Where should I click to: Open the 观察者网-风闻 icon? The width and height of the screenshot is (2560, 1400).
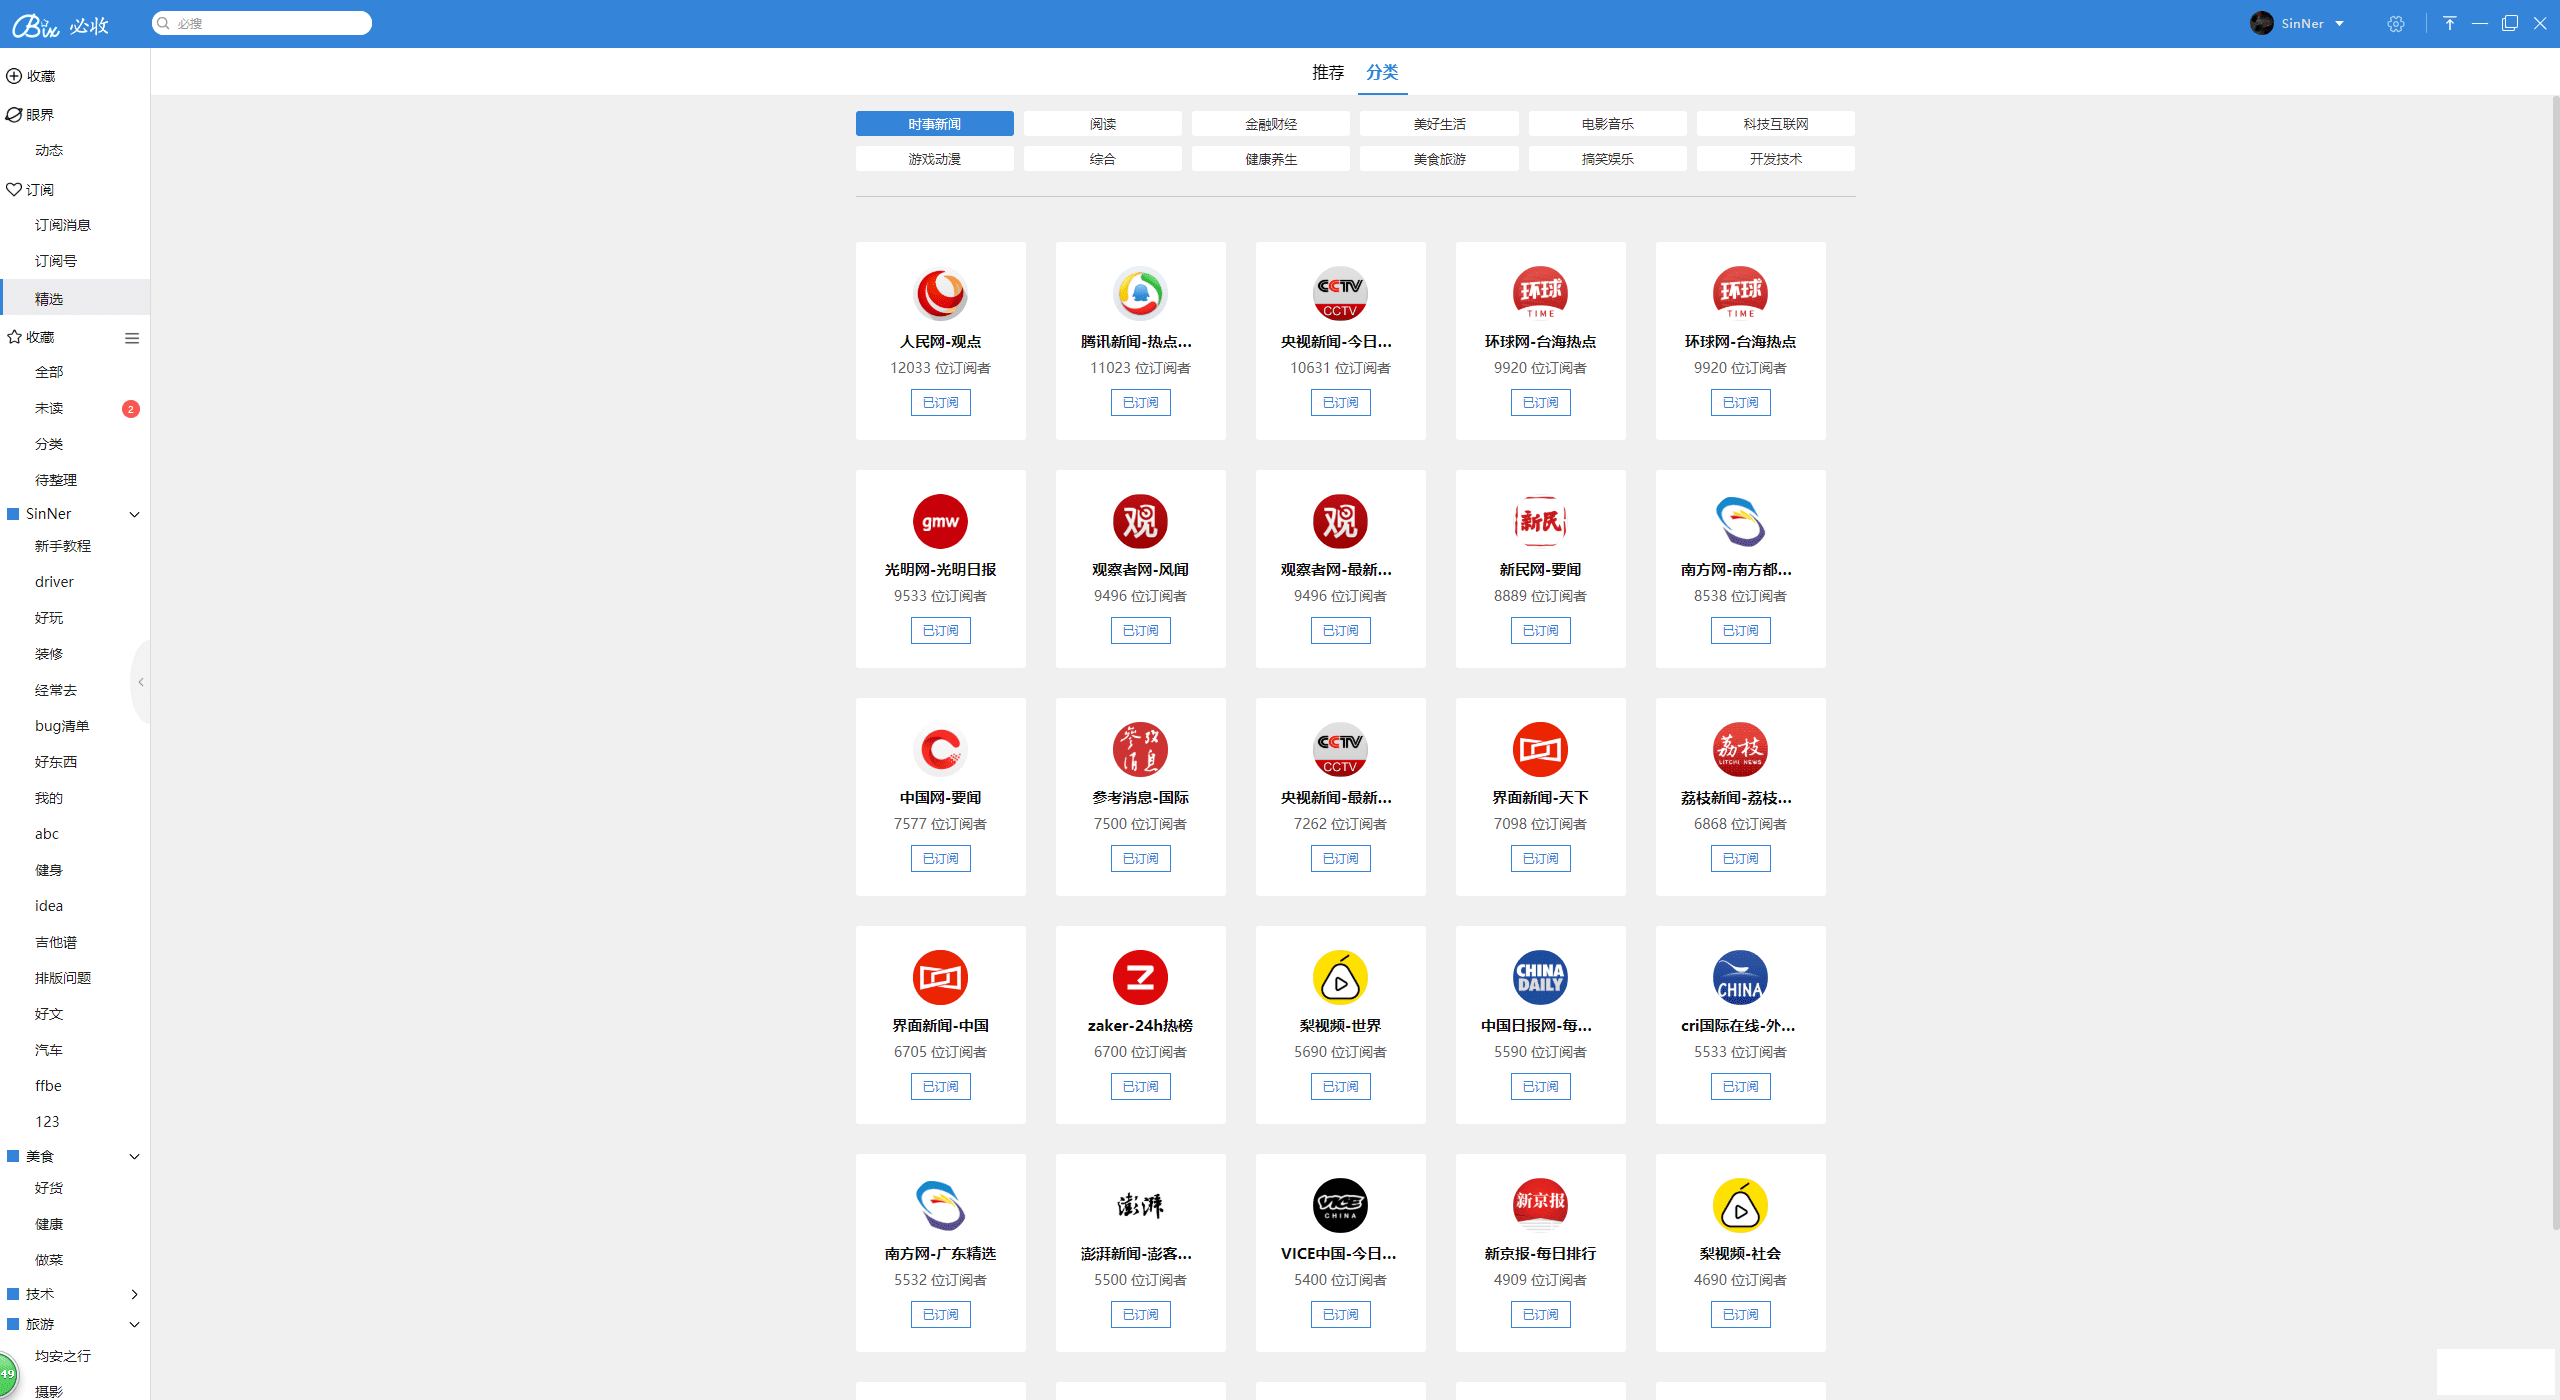[x=1140, y=521]
